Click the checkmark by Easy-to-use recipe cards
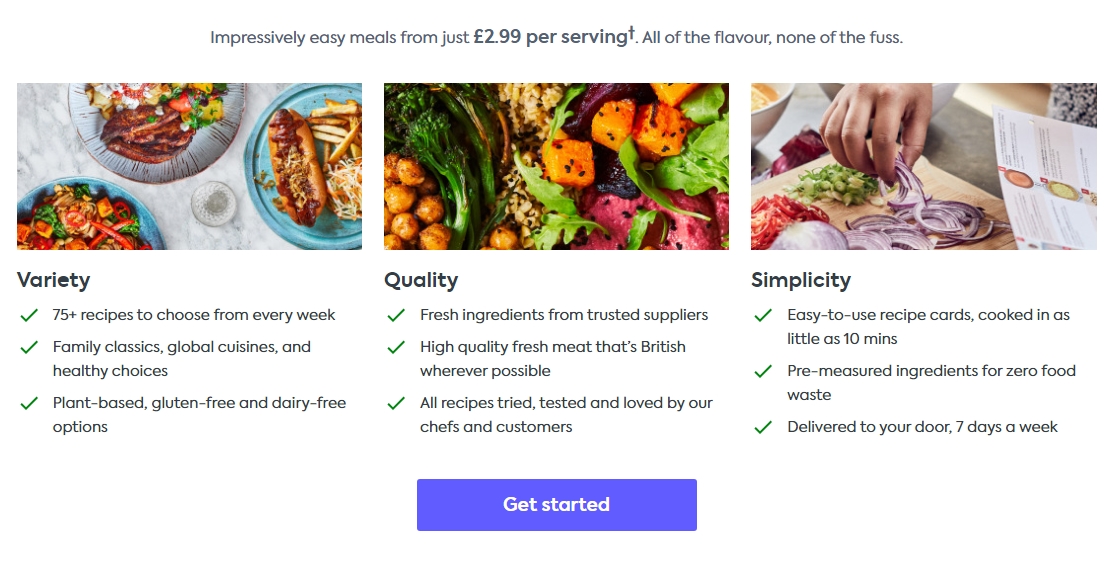The image size is (1113, 565). click(763, 315)
